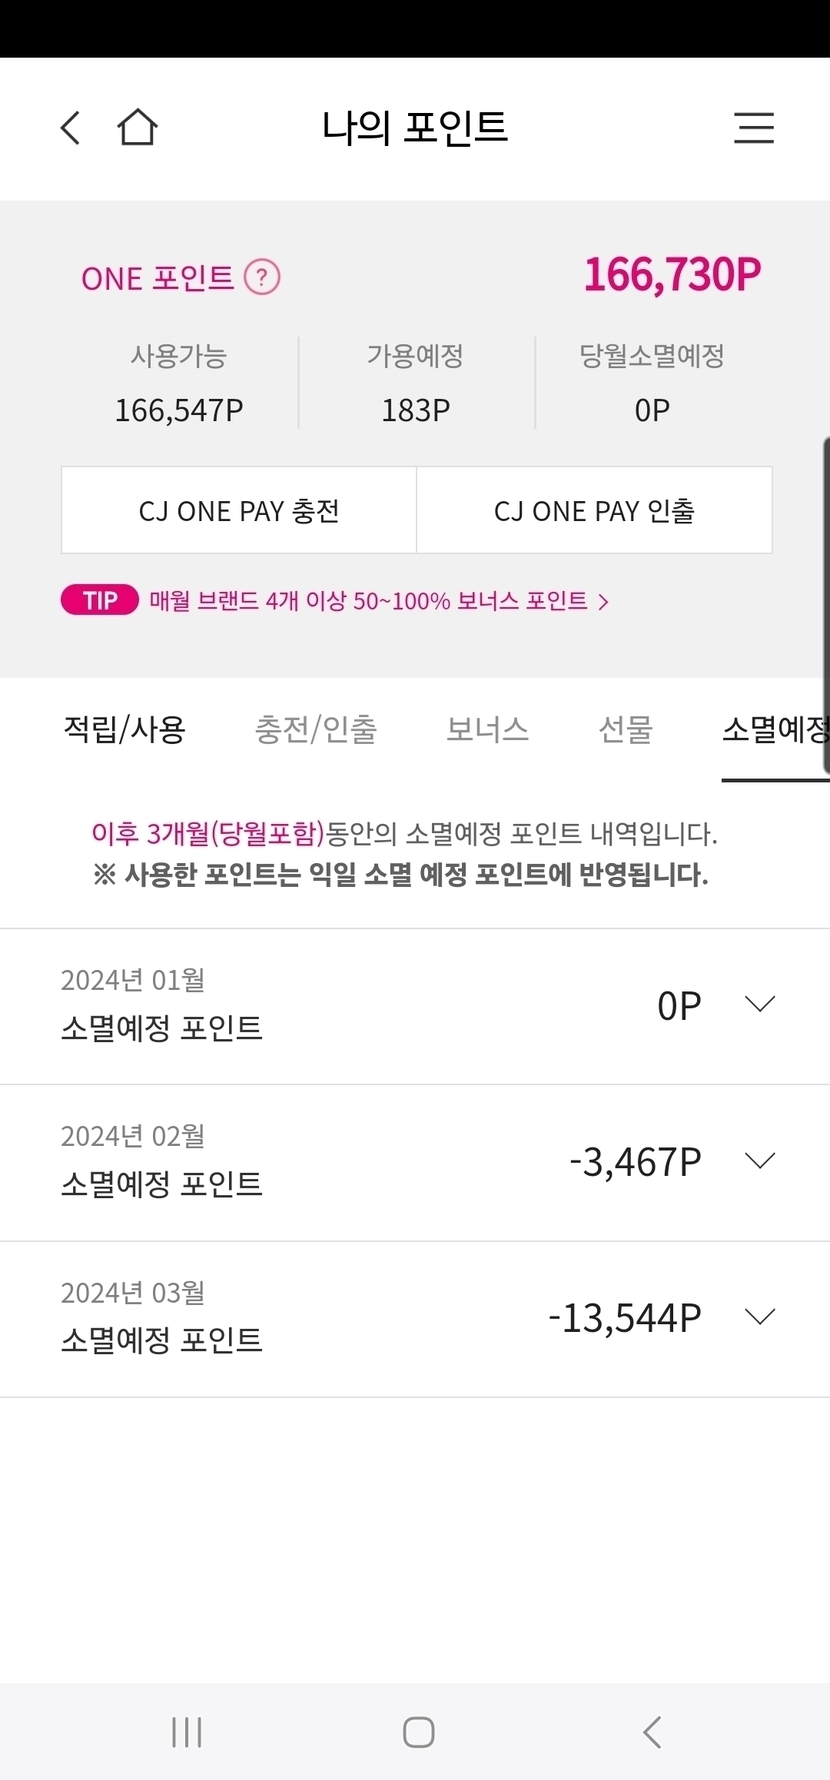
Task: Tap the pink TIP badge
Action: click(x=100, y=600)
